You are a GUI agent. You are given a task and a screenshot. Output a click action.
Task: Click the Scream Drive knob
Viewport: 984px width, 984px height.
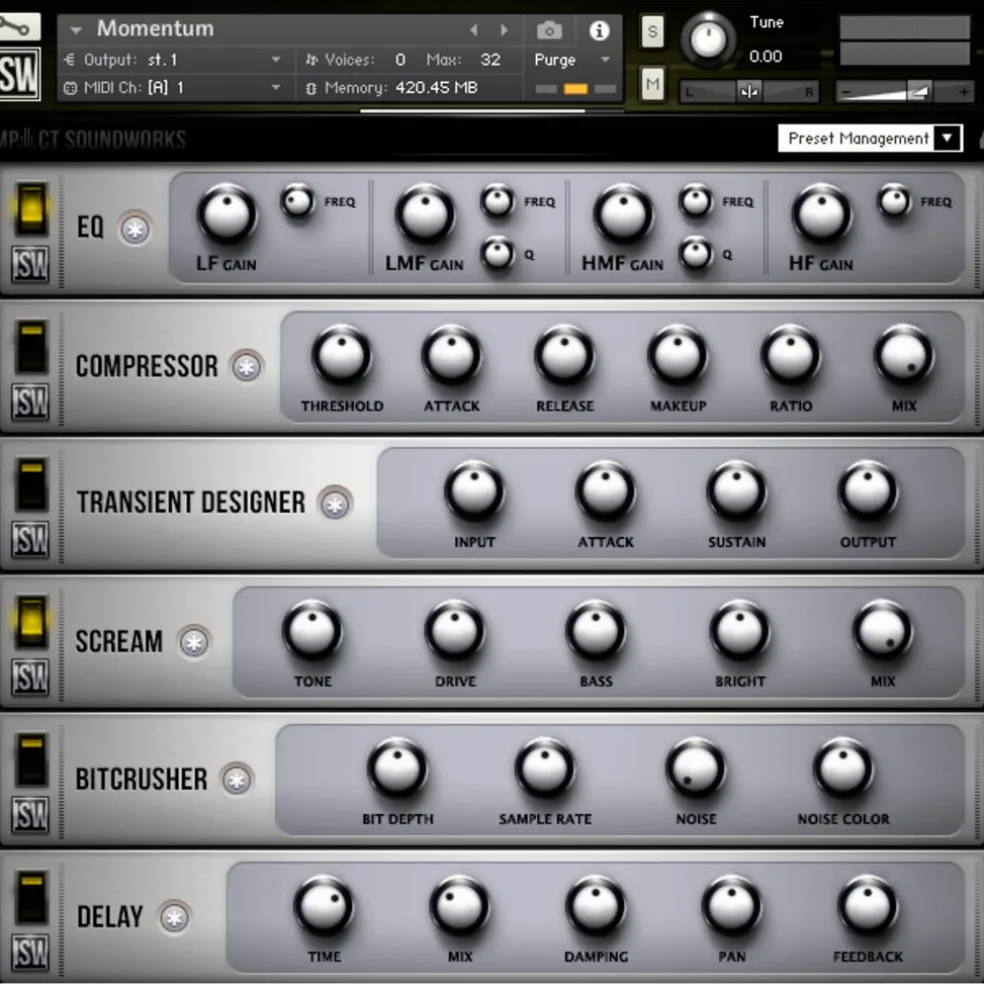point(455,631)
